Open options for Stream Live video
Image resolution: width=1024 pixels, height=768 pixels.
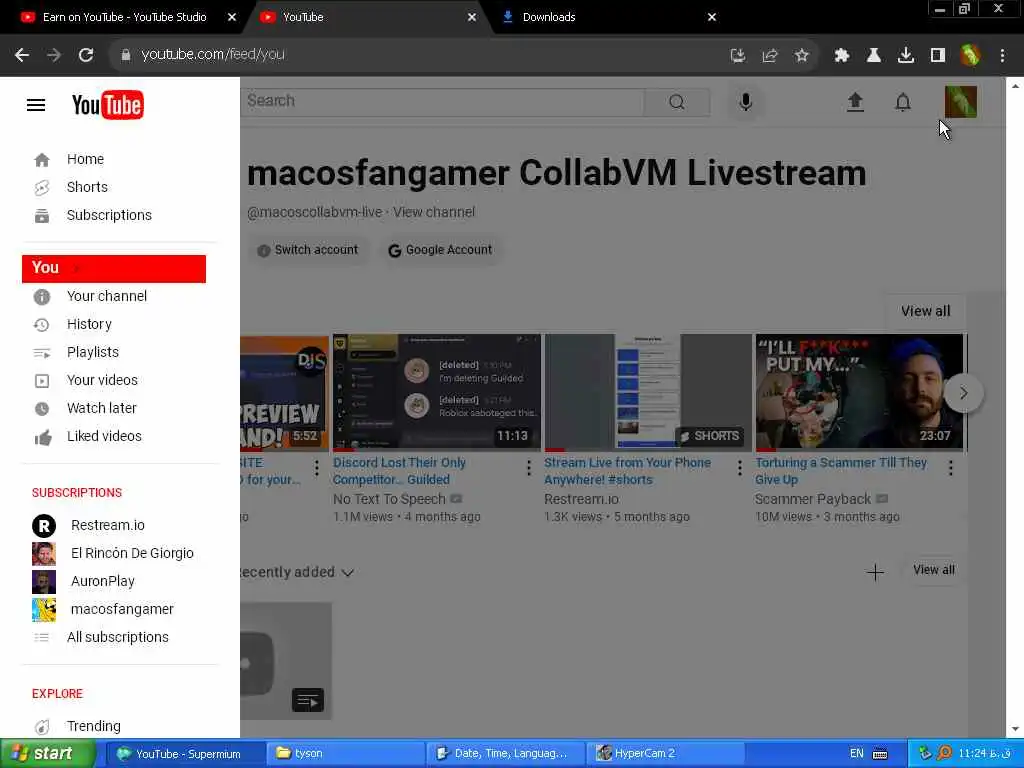click(x=739, y=468)
